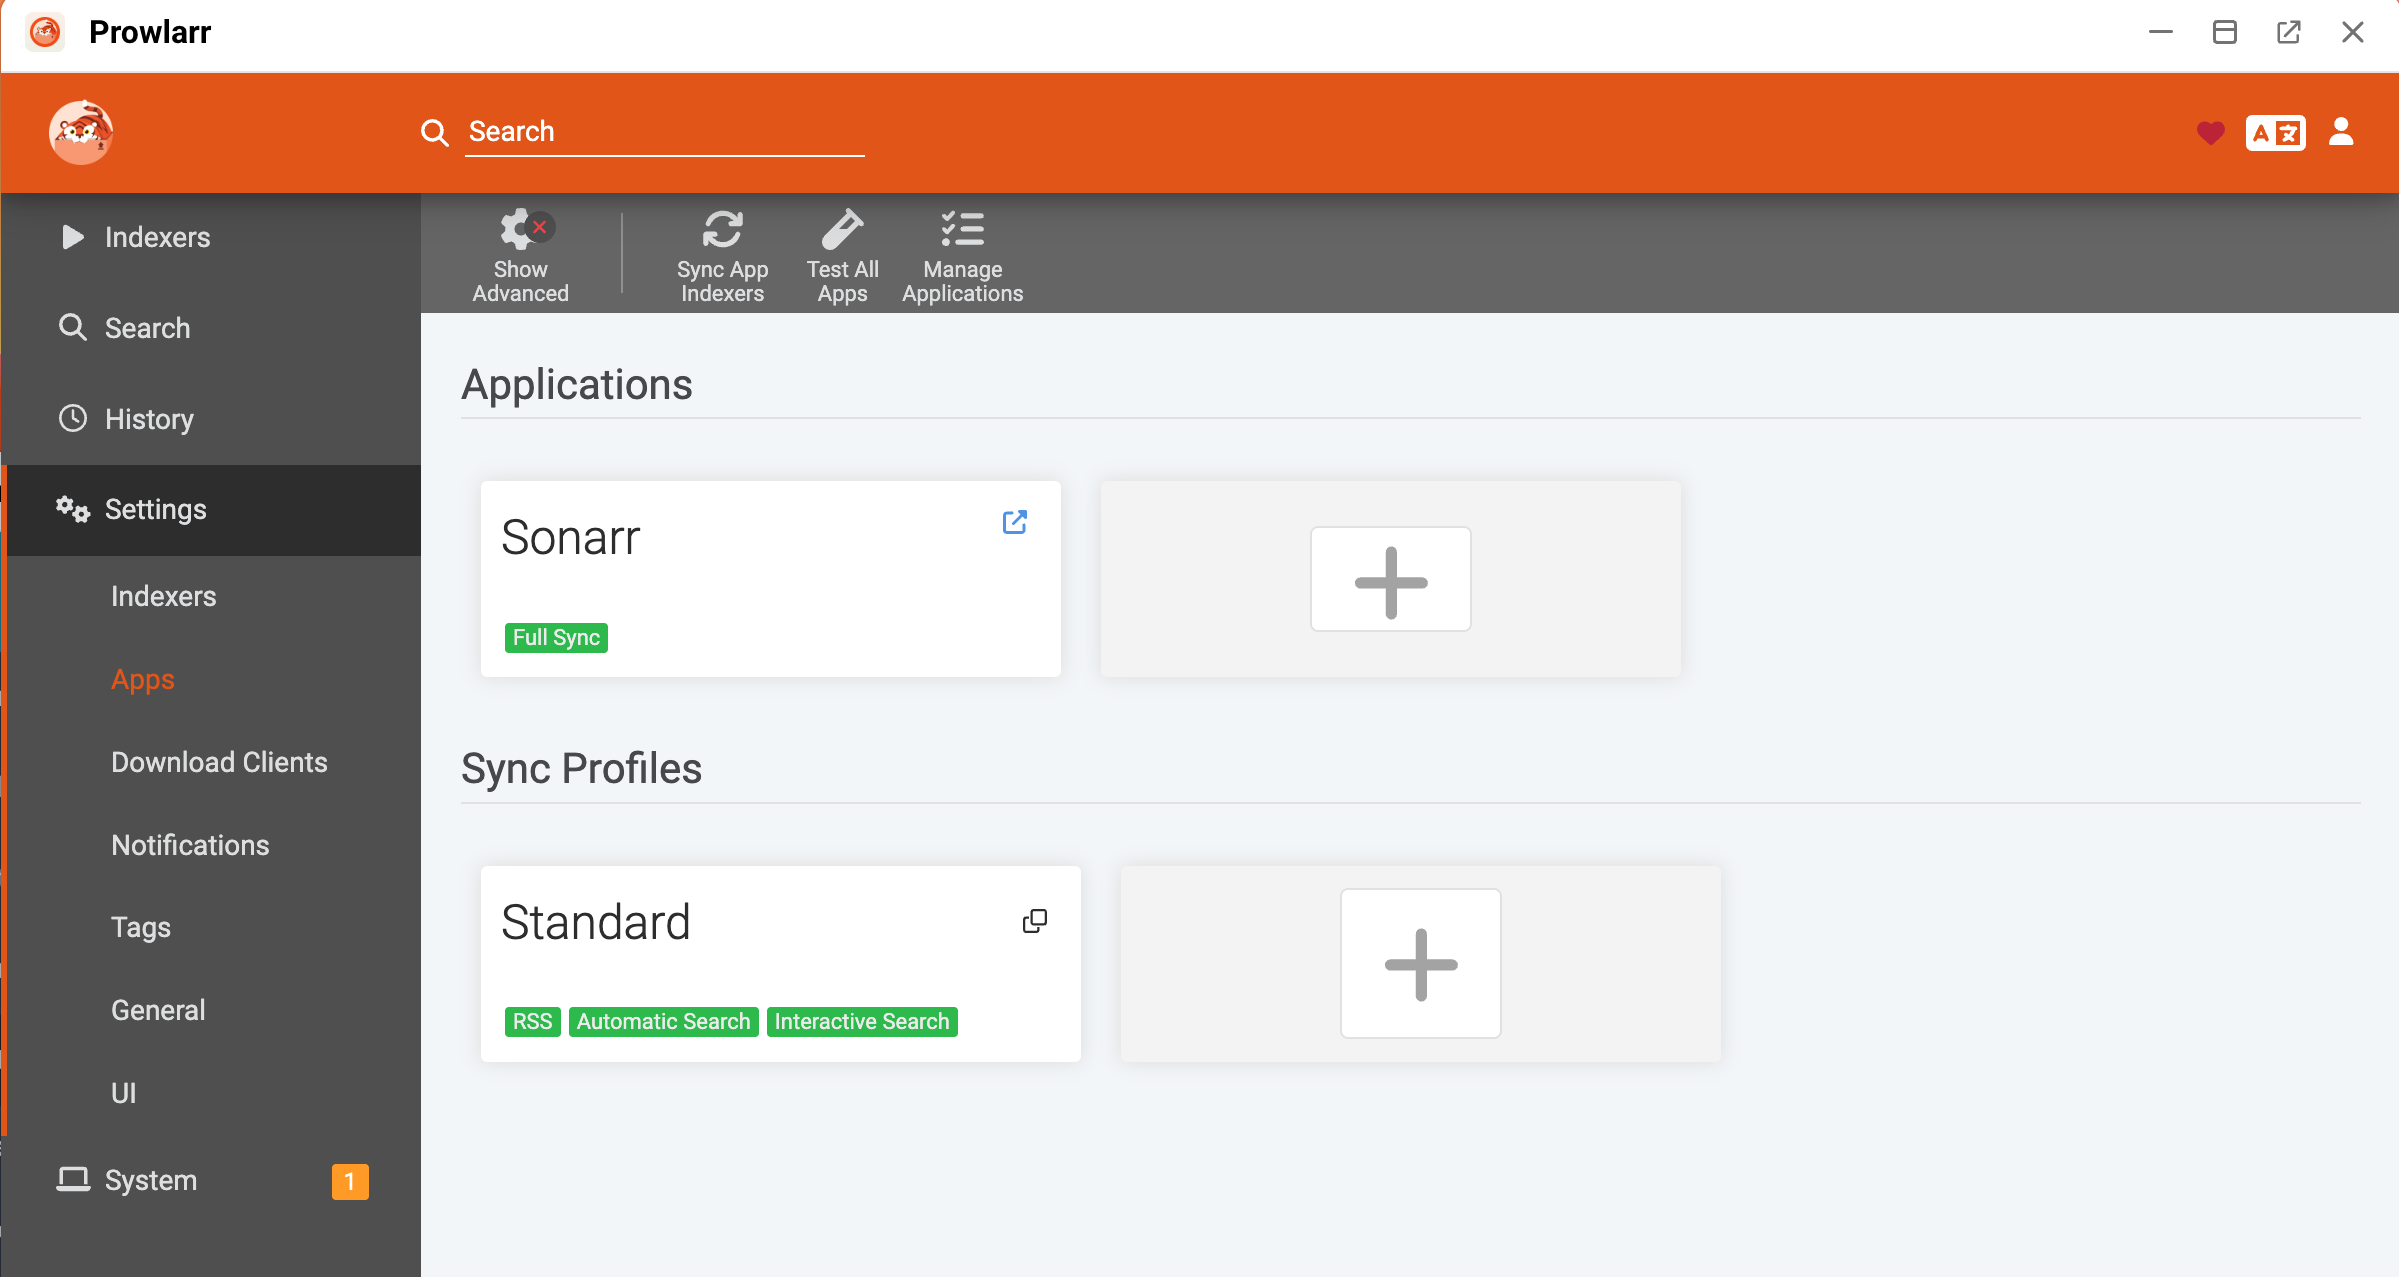Click the Prowlarr logo in header

(81, 132)
